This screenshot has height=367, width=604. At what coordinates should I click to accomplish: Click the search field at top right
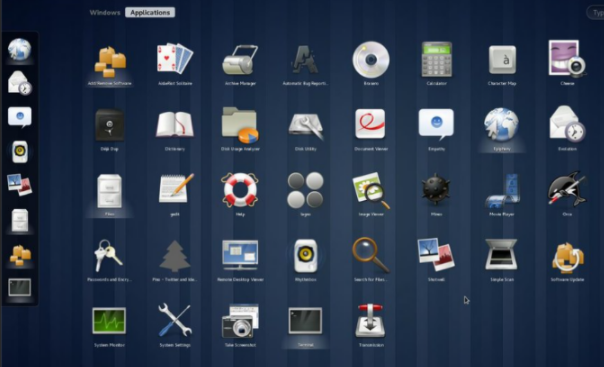pos(596,13)
